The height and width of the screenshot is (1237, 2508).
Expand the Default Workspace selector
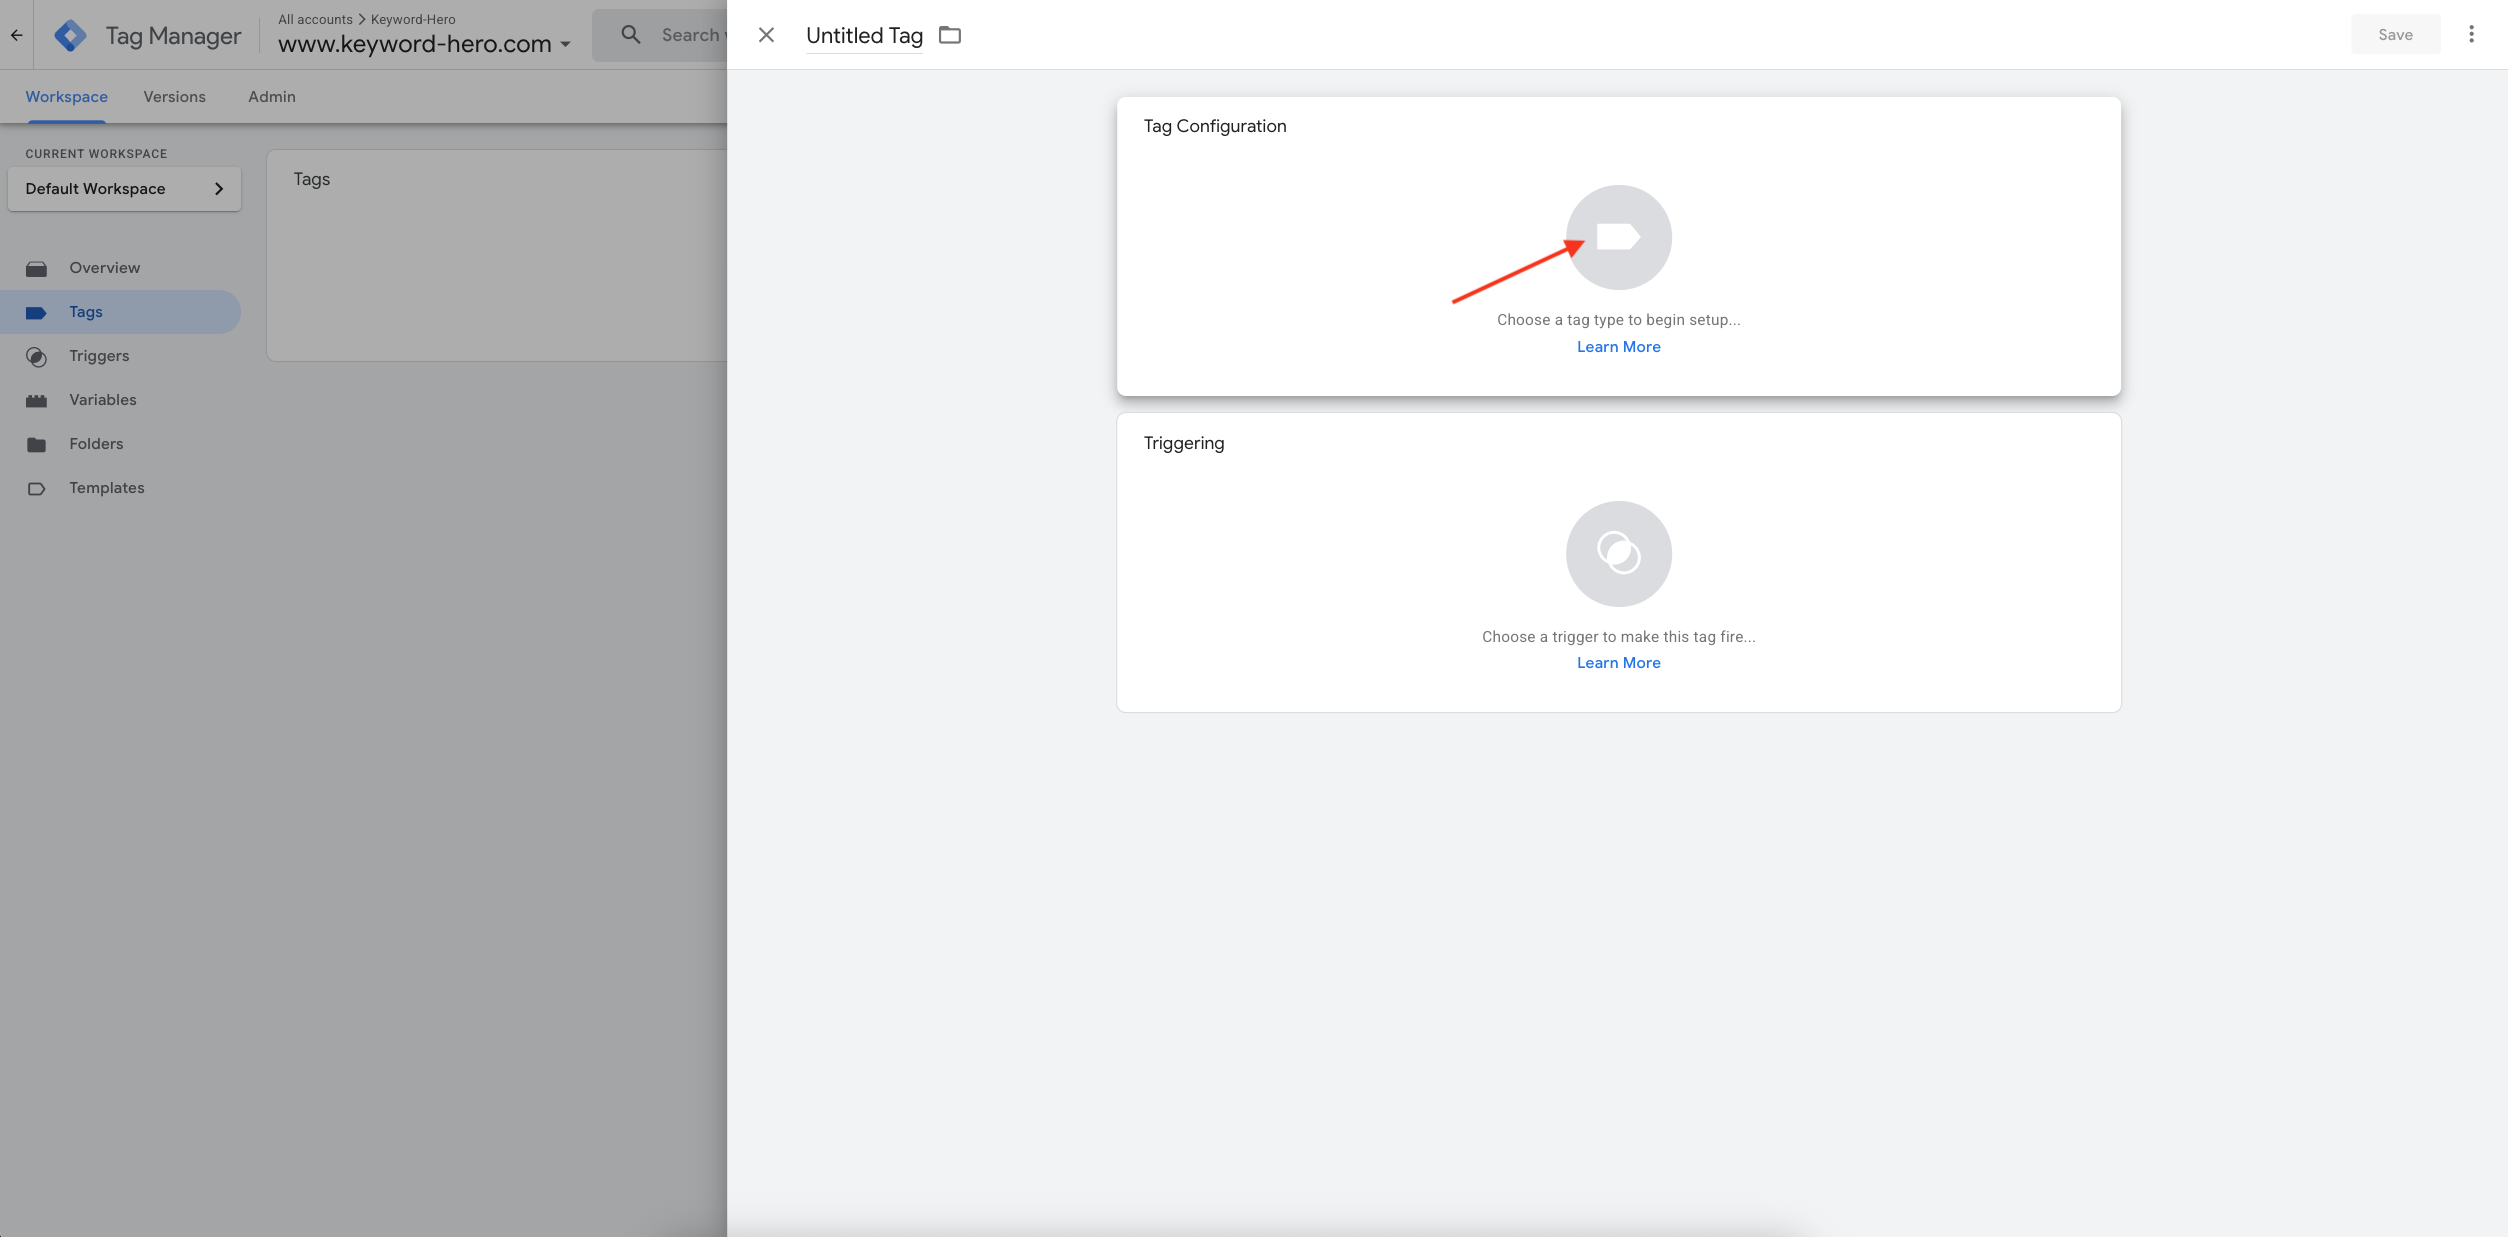(124, 189)
